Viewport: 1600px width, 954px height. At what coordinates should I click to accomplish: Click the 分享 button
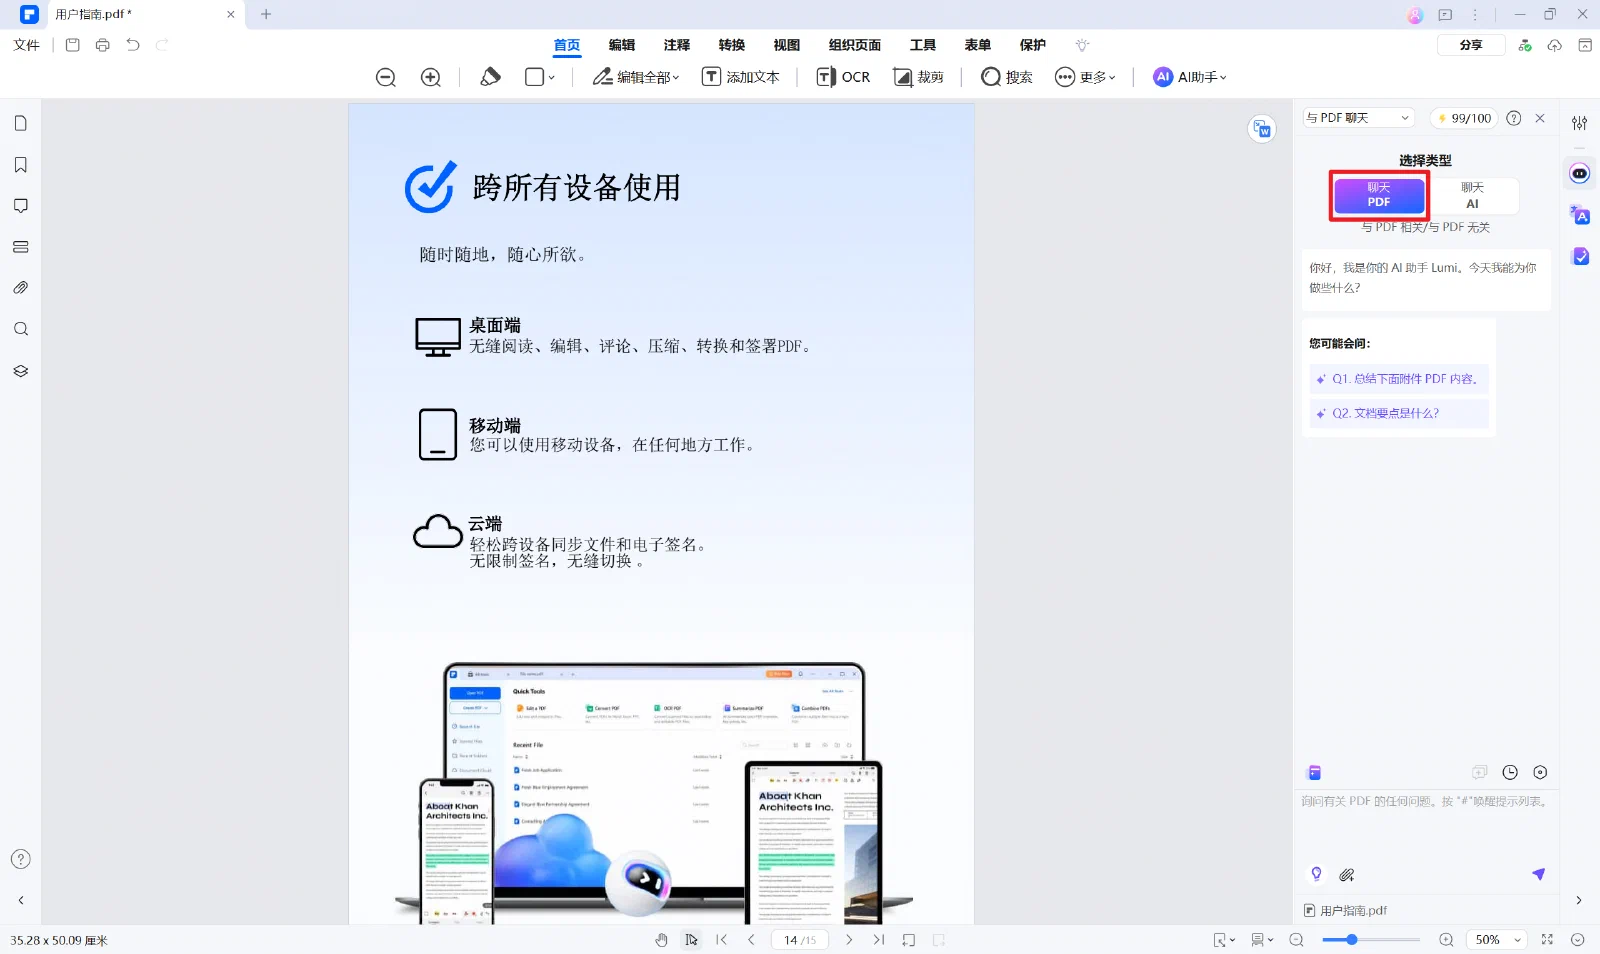click(1471, 45)
